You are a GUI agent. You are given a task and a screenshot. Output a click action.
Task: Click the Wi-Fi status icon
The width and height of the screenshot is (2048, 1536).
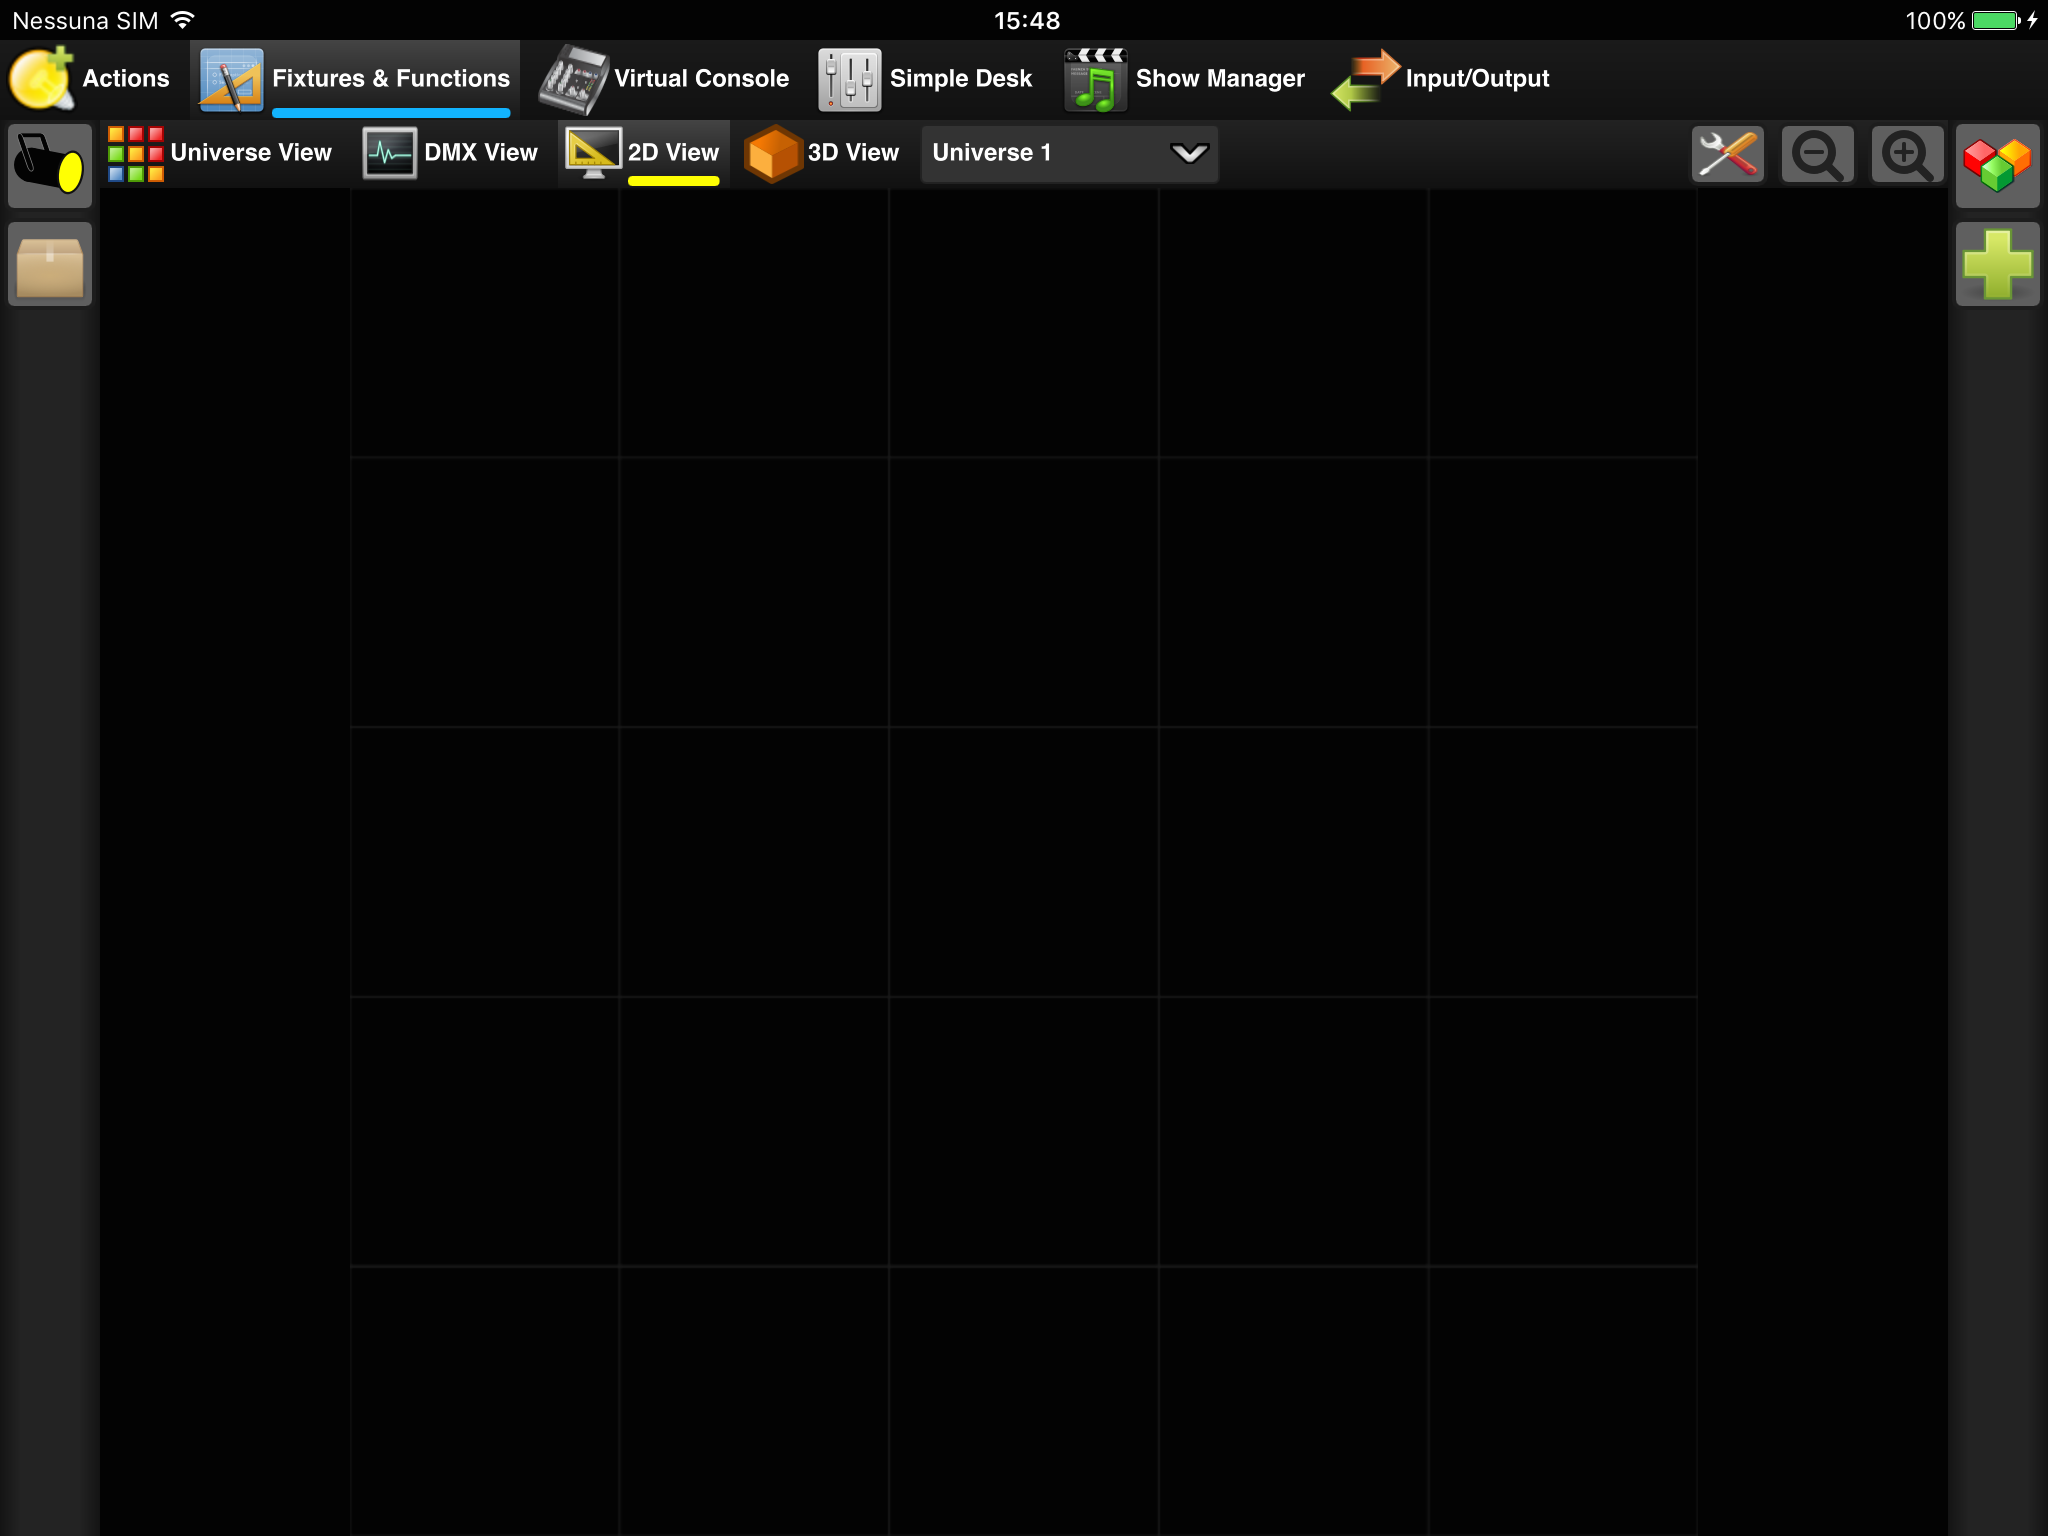pyautogui.click(x=182, y=19)
